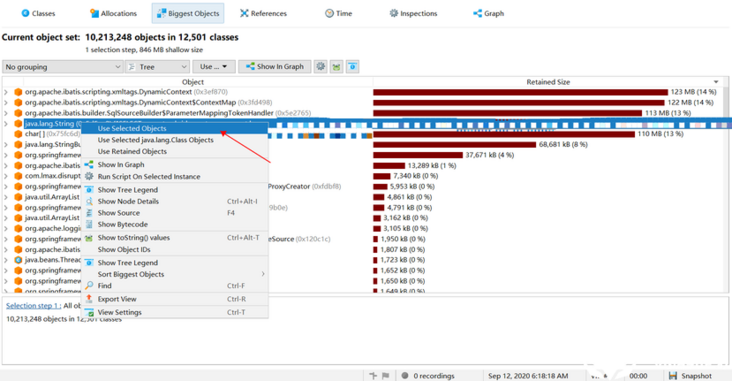
Task: Select the first Show Tree Legend entry
Action: tap(175, 190)
